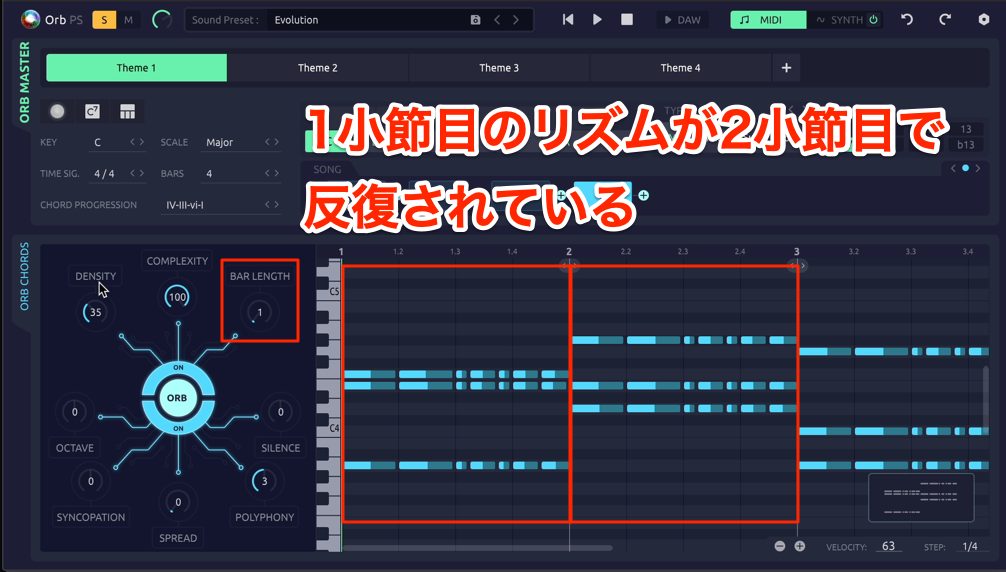Viewport: 1006px width, 572px height.
Task: Click the POLYPHONY knob set to 3
Action: coord(264,481)
